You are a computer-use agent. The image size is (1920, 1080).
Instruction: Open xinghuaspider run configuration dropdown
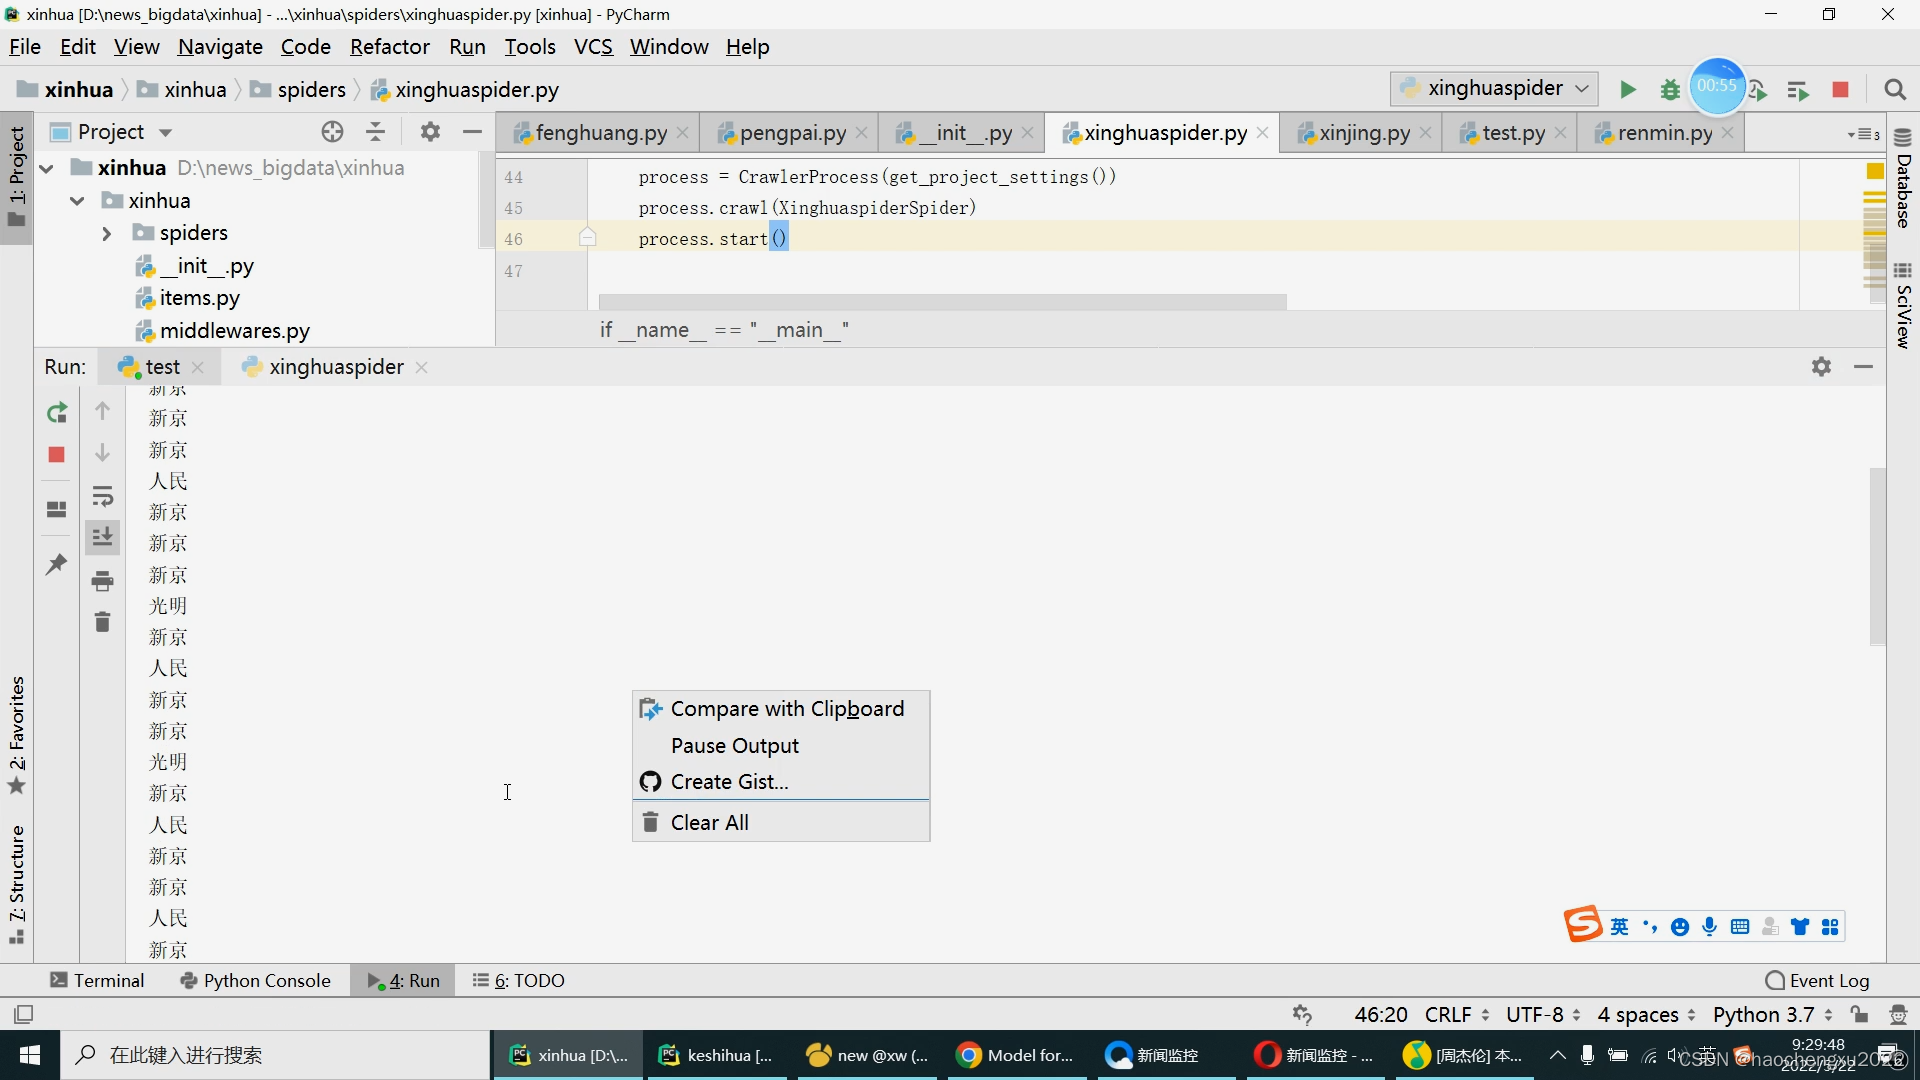point(1494,89)
